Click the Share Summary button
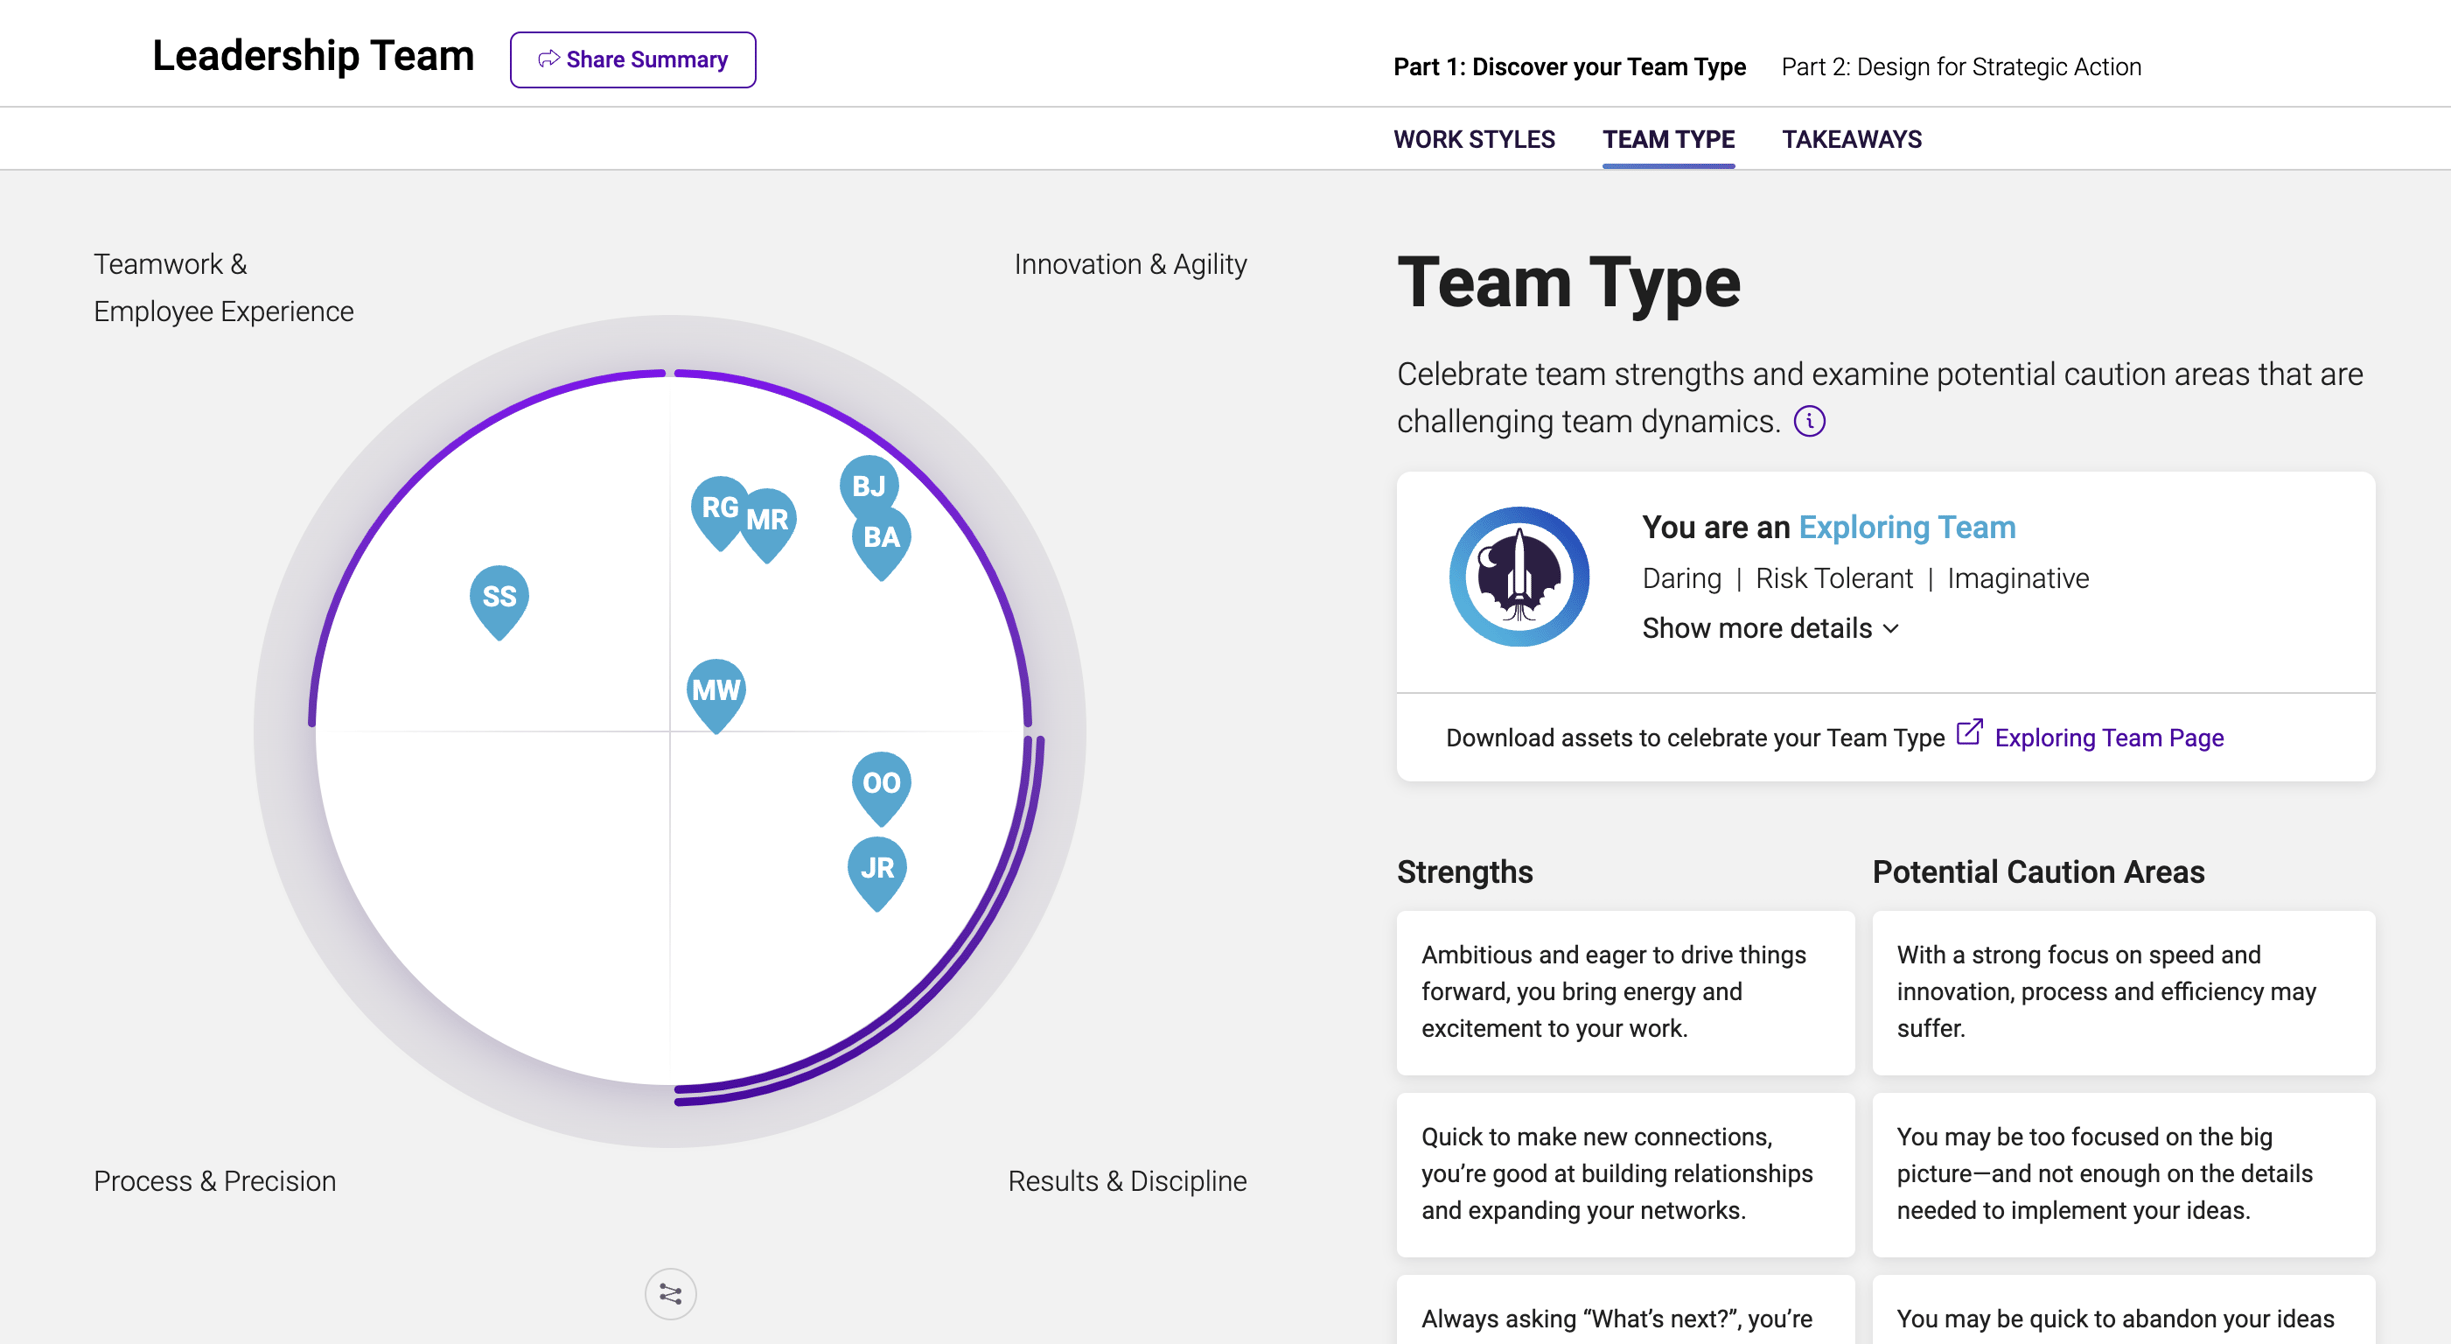This screenshot has height=1344, width=2451. pos(633,59)
